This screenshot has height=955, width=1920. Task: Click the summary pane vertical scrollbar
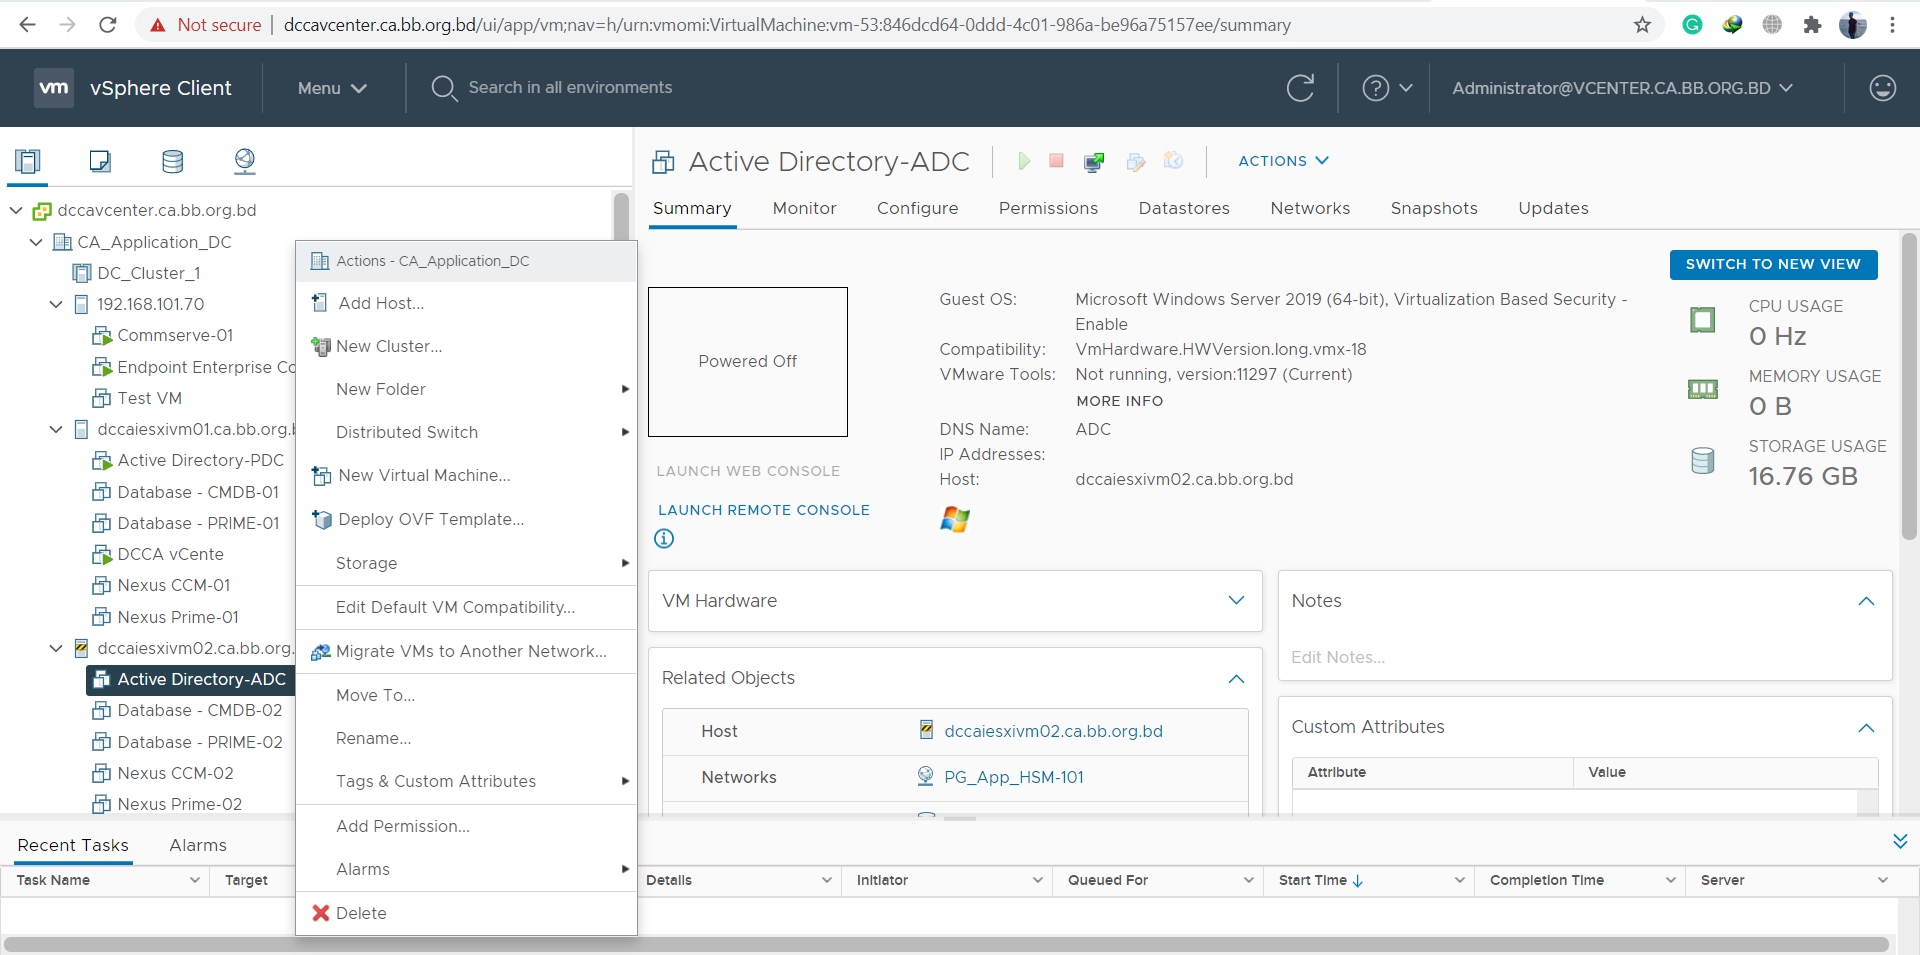pyautogui.click(x=1909, y=386)
